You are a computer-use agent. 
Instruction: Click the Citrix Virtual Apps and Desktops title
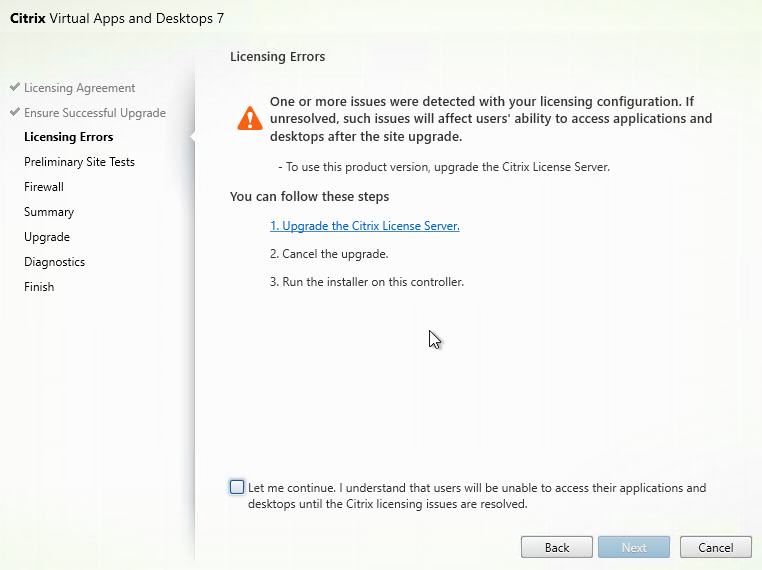117,18
